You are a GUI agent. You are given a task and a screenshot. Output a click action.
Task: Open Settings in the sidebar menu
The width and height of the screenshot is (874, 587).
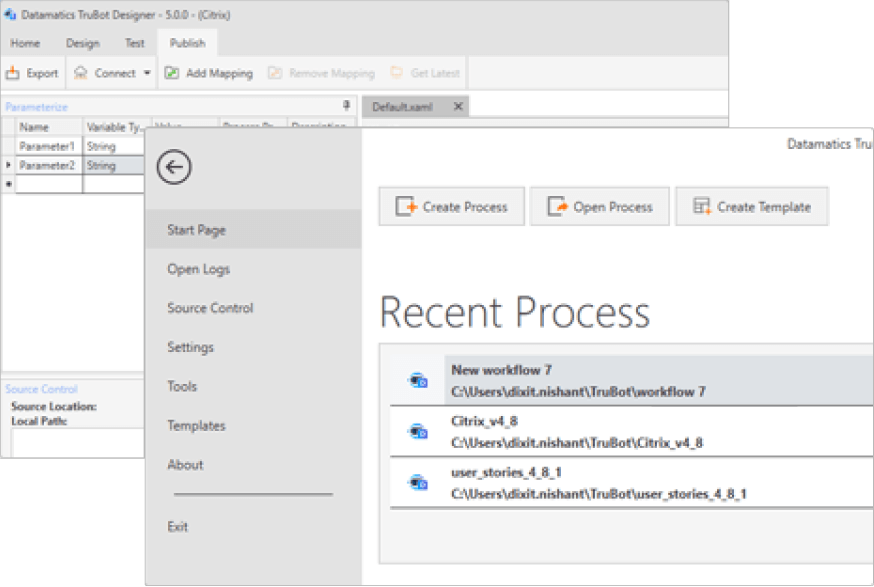(x=190, y=347)
